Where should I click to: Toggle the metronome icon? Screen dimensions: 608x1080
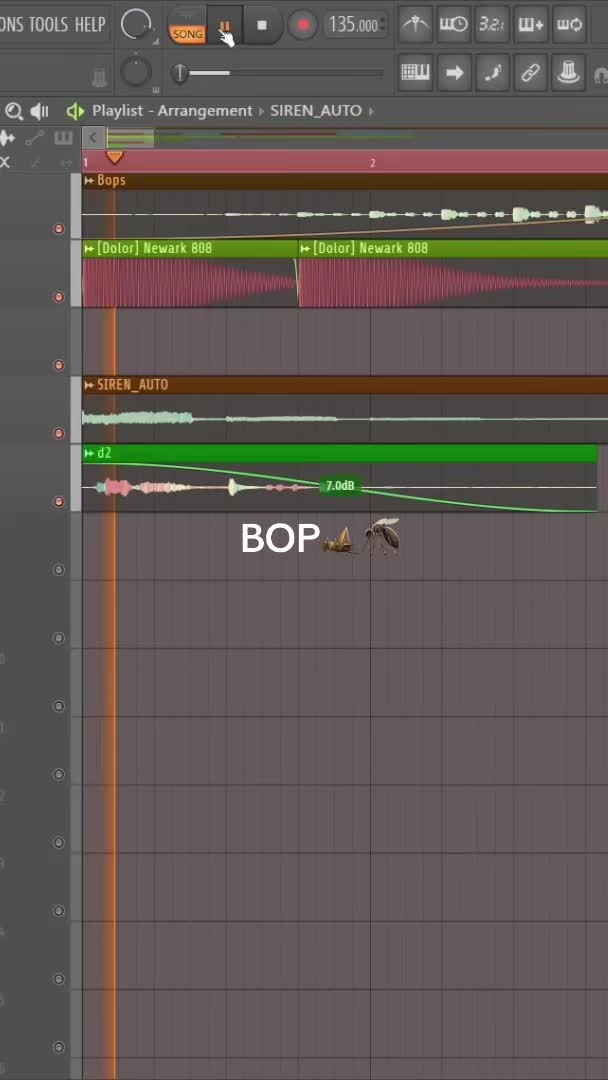coord(415,25)
